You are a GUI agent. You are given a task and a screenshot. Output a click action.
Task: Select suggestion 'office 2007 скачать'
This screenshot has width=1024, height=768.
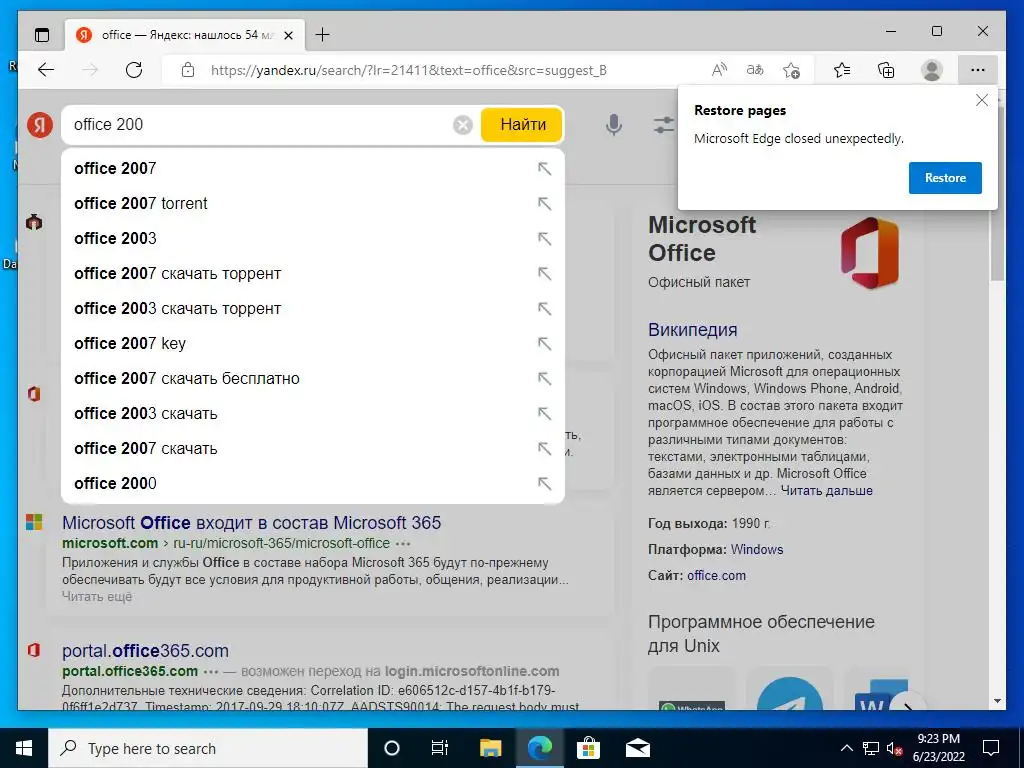(313, 448)
